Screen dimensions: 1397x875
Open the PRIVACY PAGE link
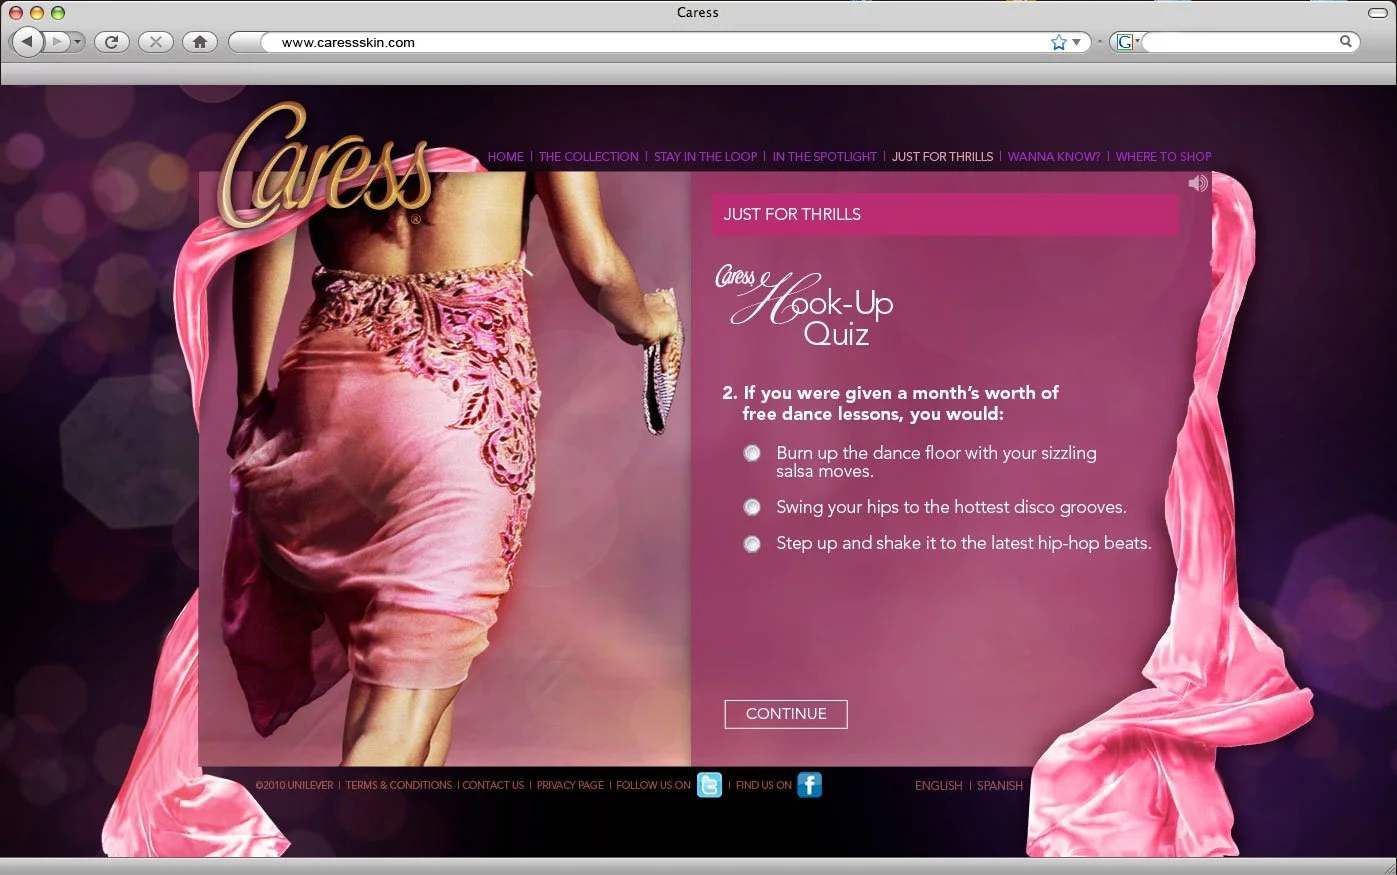[x=570, y=785]
